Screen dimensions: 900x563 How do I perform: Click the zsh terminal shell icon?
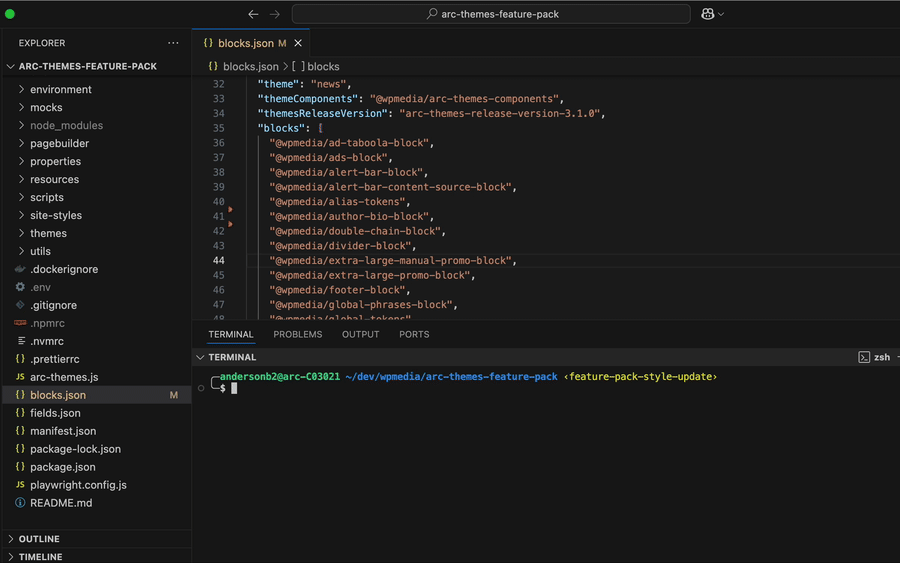click(x=864, y=358)
